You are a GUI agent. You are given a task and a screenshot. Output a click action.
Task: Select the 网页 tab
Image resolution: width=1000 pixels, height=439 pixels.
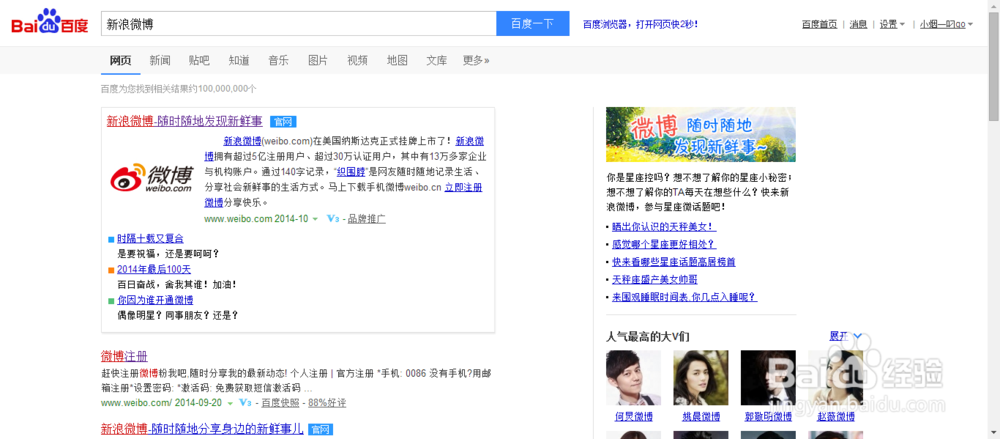pos(121,61)
